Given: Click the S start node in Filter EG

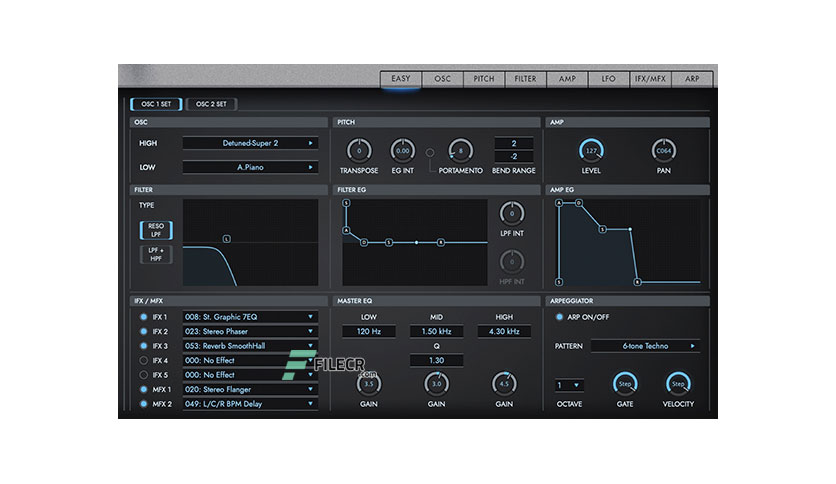Looking at the screenshot, I should [x=346, y=203].
